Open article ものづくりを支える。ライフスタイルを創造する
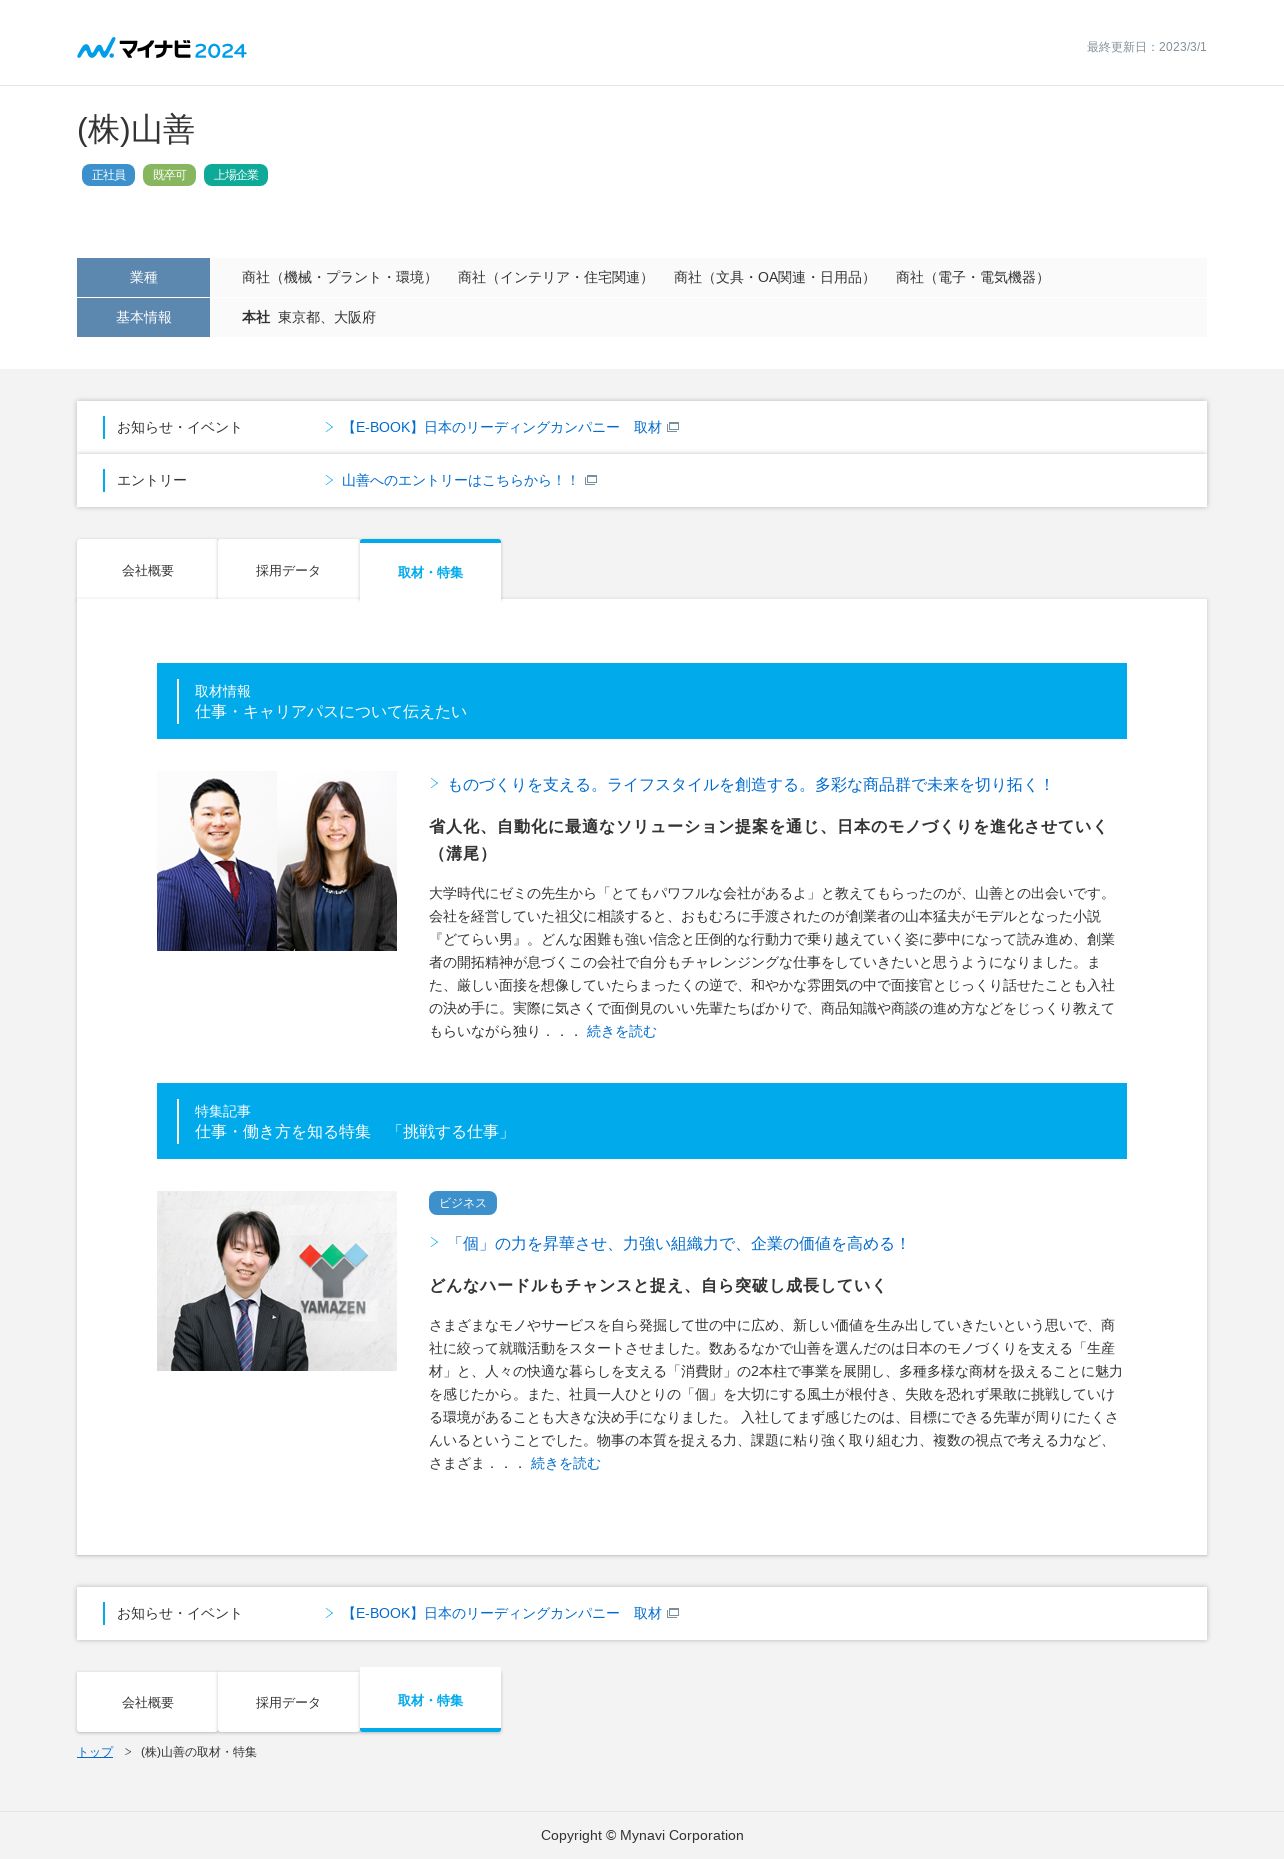The height and width of the screenshot is (1859, 1284). pos(749,785)
